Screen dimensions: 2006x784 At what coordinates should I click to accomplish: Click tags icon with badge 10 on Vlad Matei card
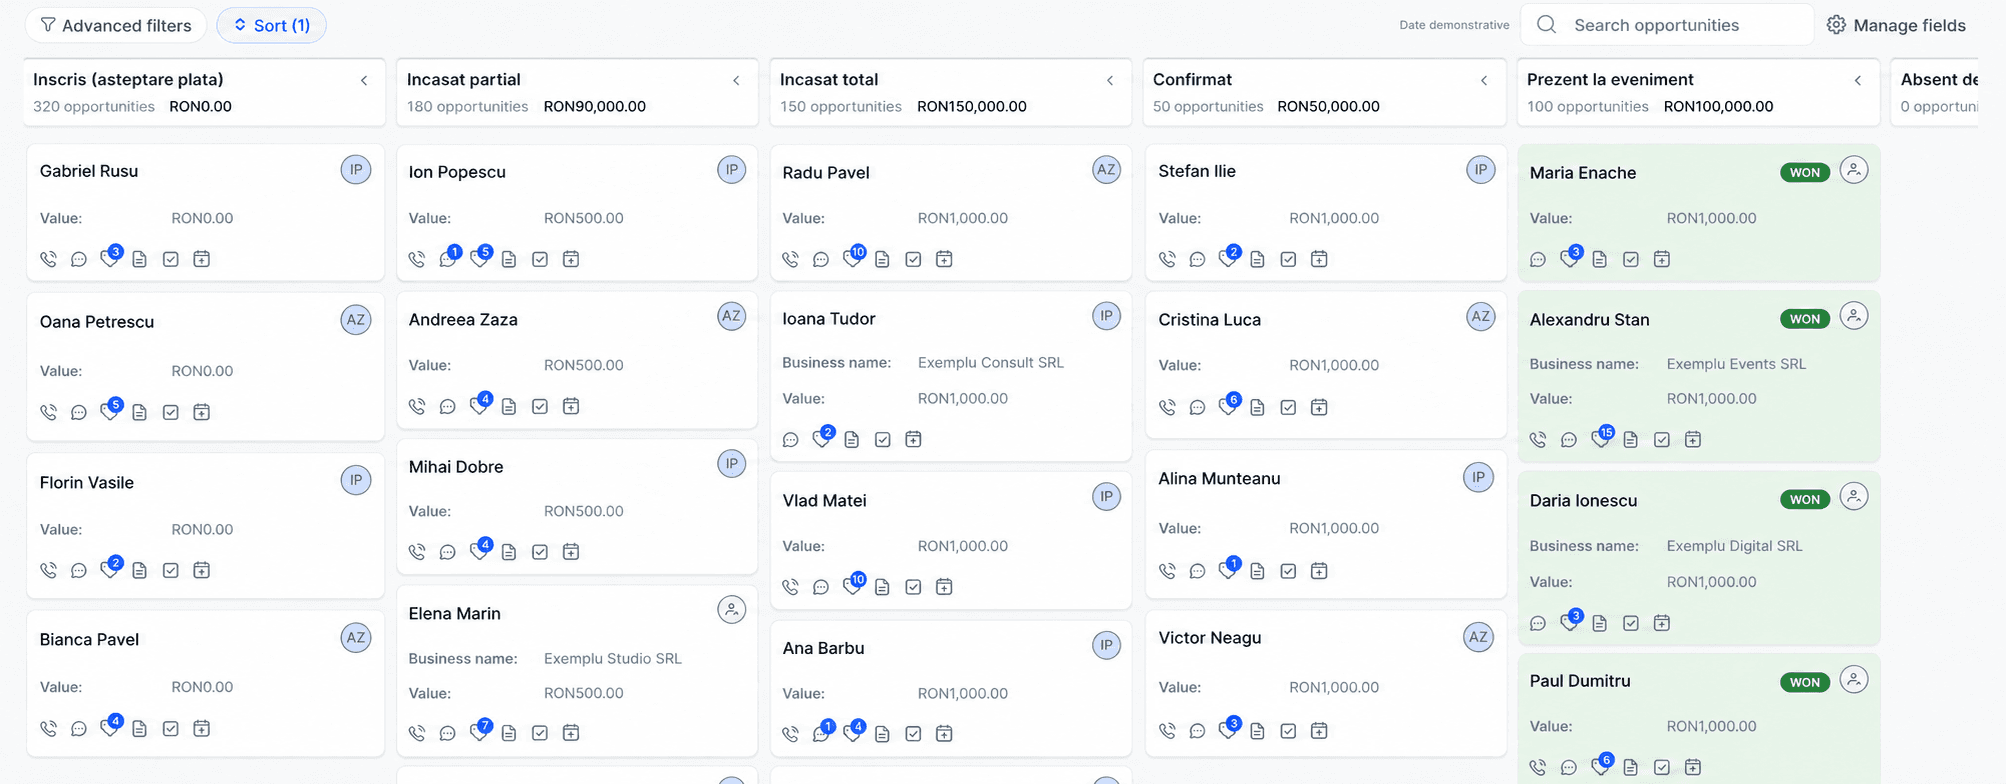coord(853,586)
